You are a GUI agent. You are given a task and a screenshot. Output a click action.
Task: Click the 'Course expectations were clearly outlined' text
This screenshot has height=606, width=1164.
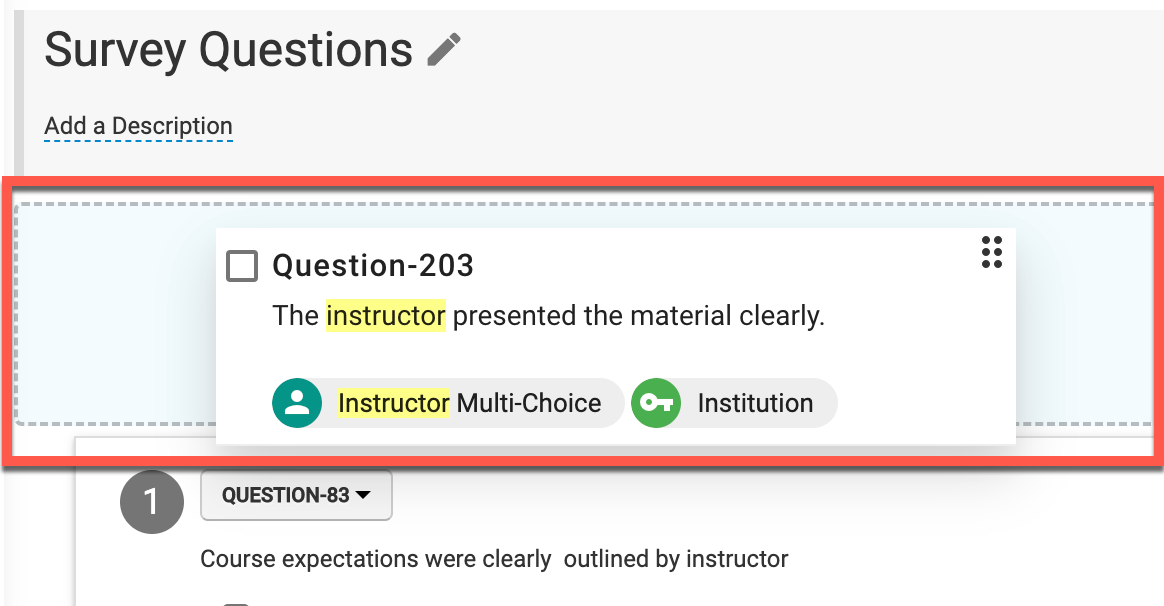tap(494, 559)
